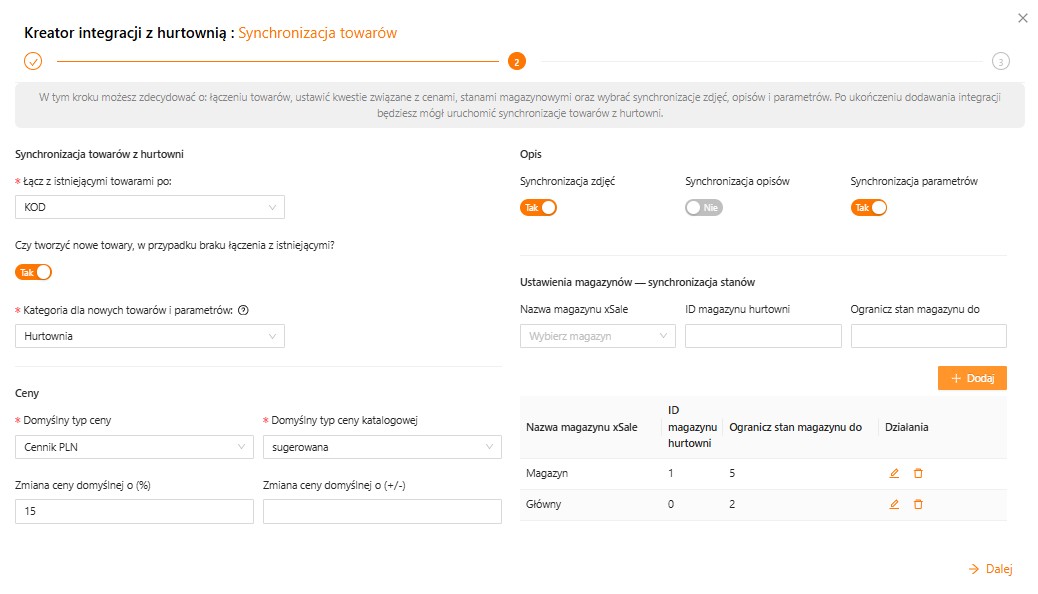Turn off Synchronizacja parametrów switch
The height and width of the screenshot is (594, 1038).
pos(869,208)
